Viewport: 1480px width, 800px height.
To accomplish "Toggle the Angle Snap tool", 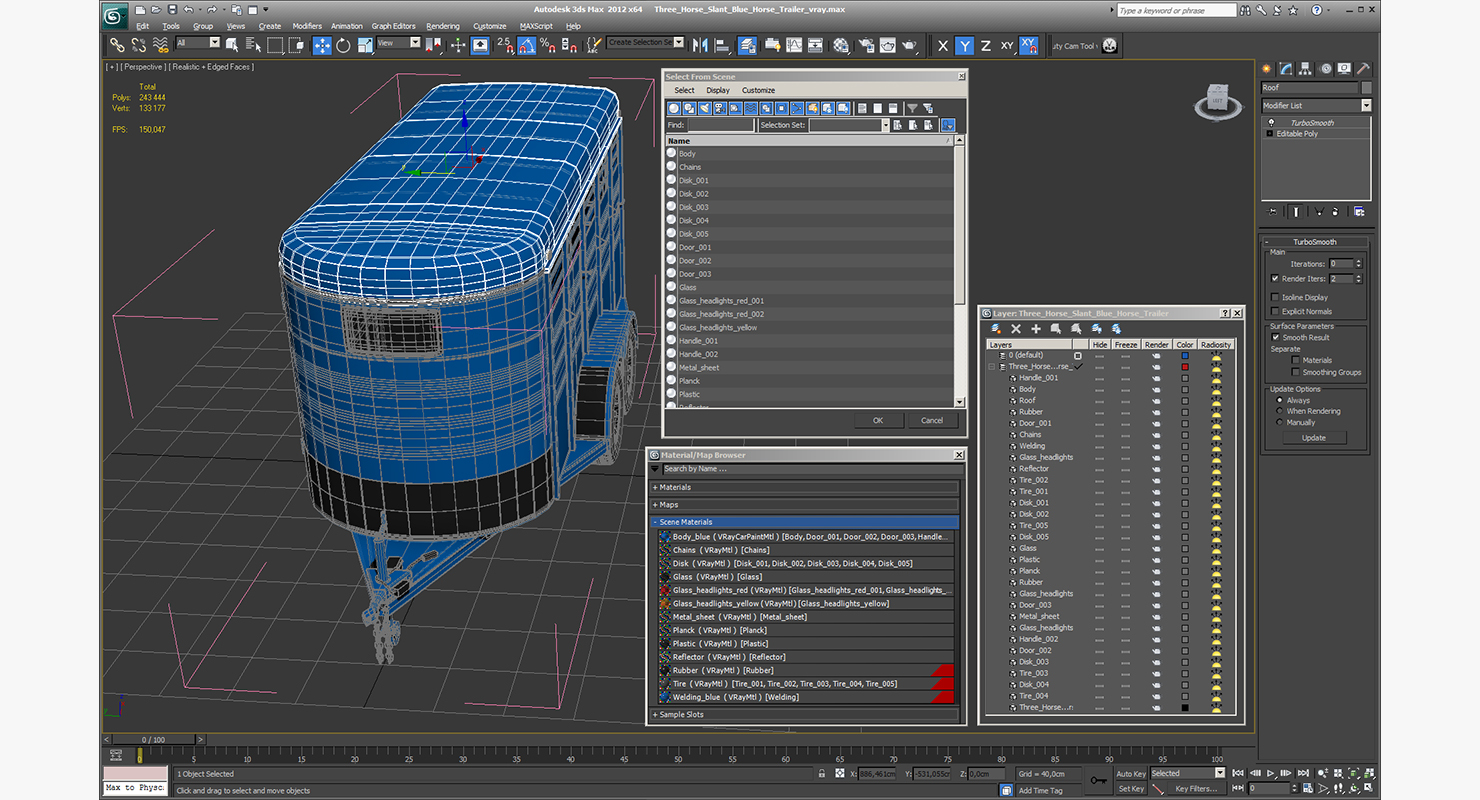I will 527,45.
